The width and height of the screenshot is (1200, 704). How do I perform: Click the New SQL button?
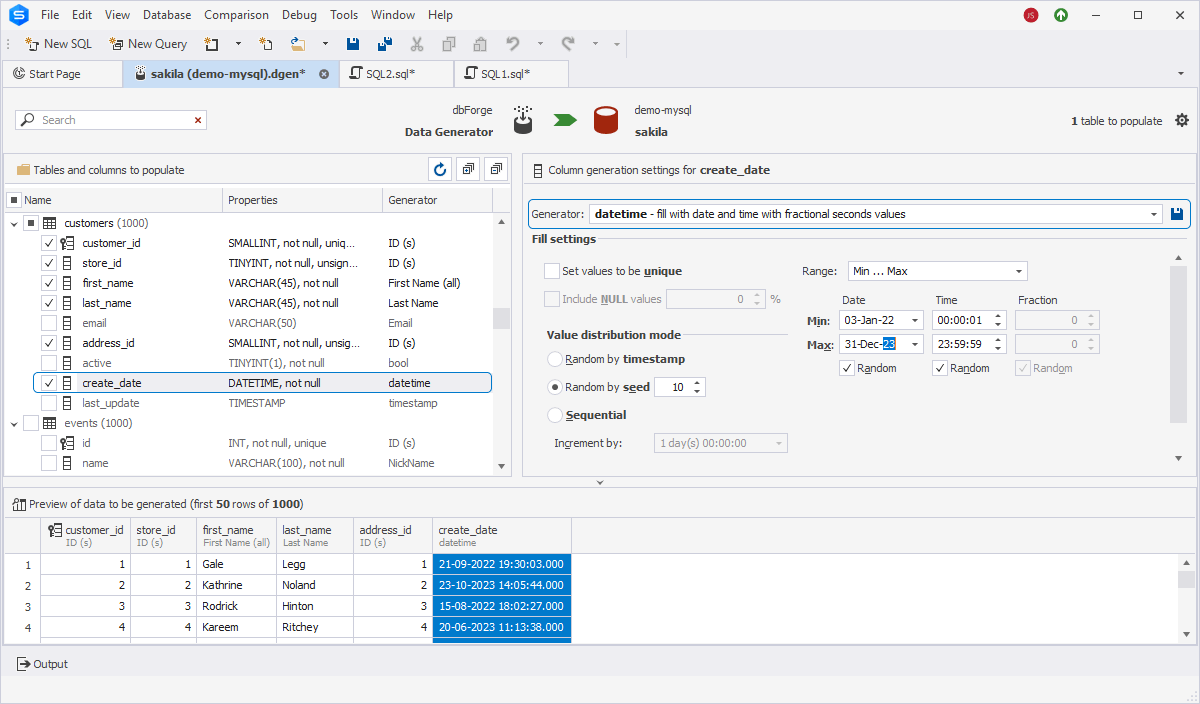[58, 43]
